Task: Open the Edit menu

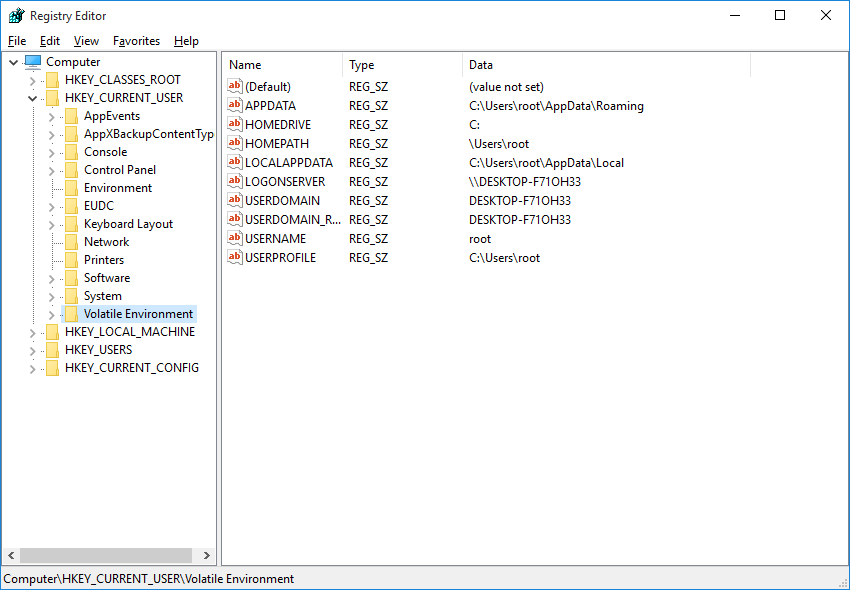Action: click(x=49, y=41)
